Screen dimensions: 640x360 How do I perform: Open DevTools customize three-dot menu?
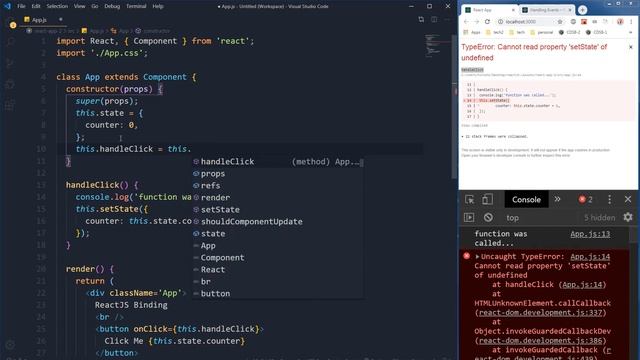point(609,200)
